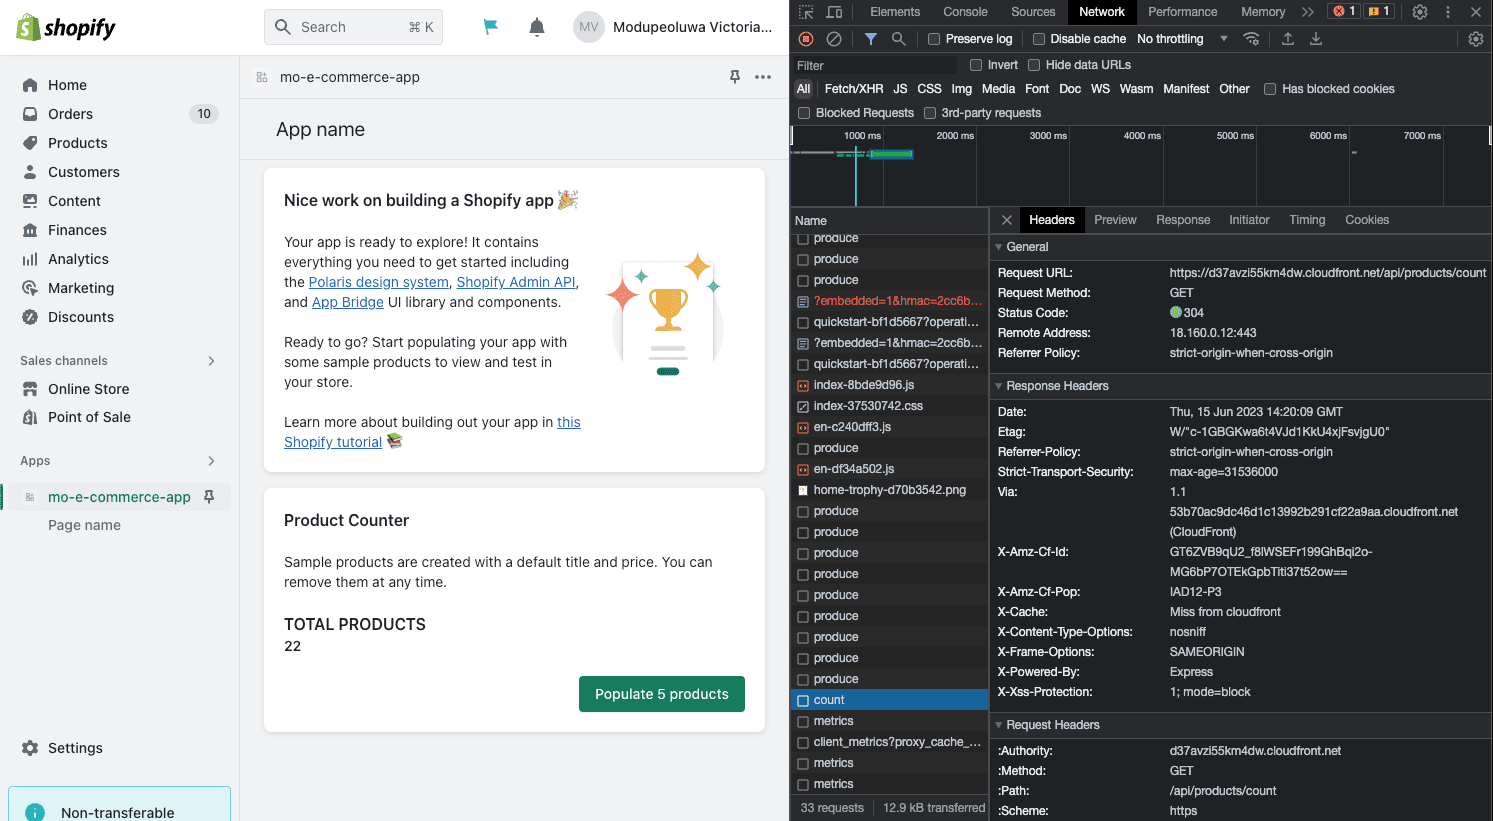Click the Home sidebar icon
The image size is (1493, 821).
(30, 85)
